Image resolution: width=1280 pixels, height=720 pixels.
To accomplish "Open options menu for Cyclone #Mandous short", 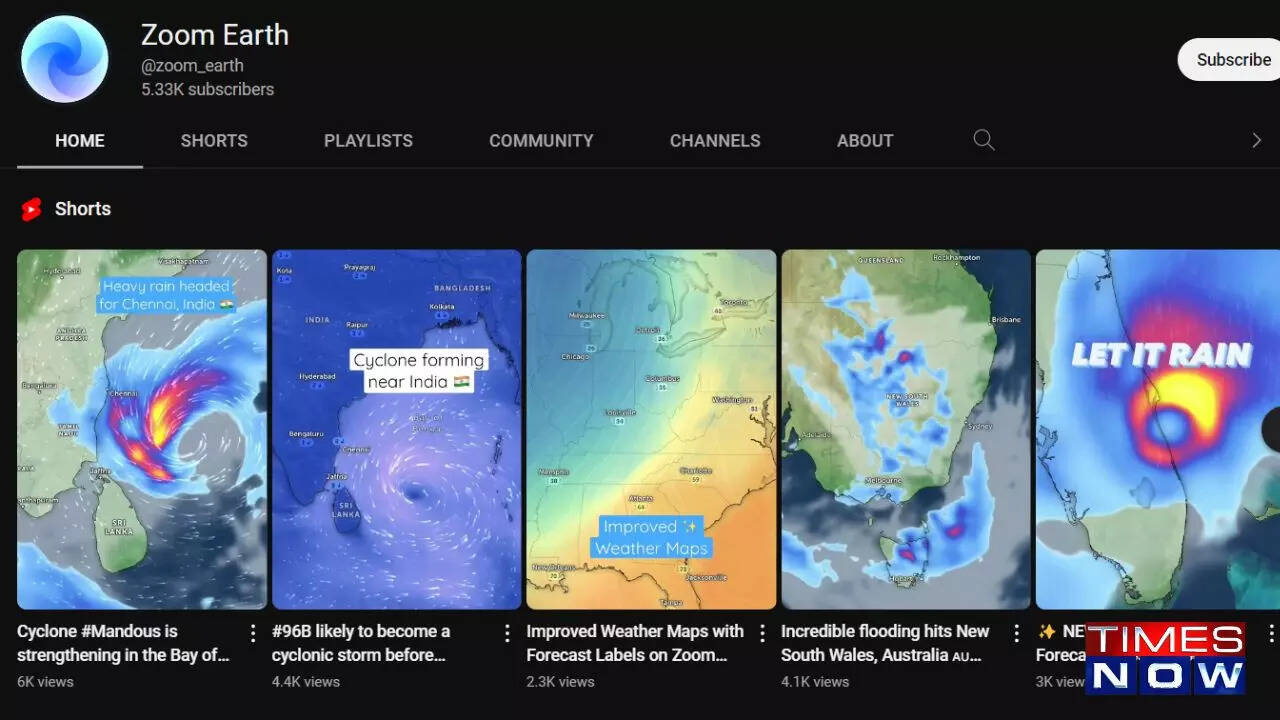I will tap(253, 633).
